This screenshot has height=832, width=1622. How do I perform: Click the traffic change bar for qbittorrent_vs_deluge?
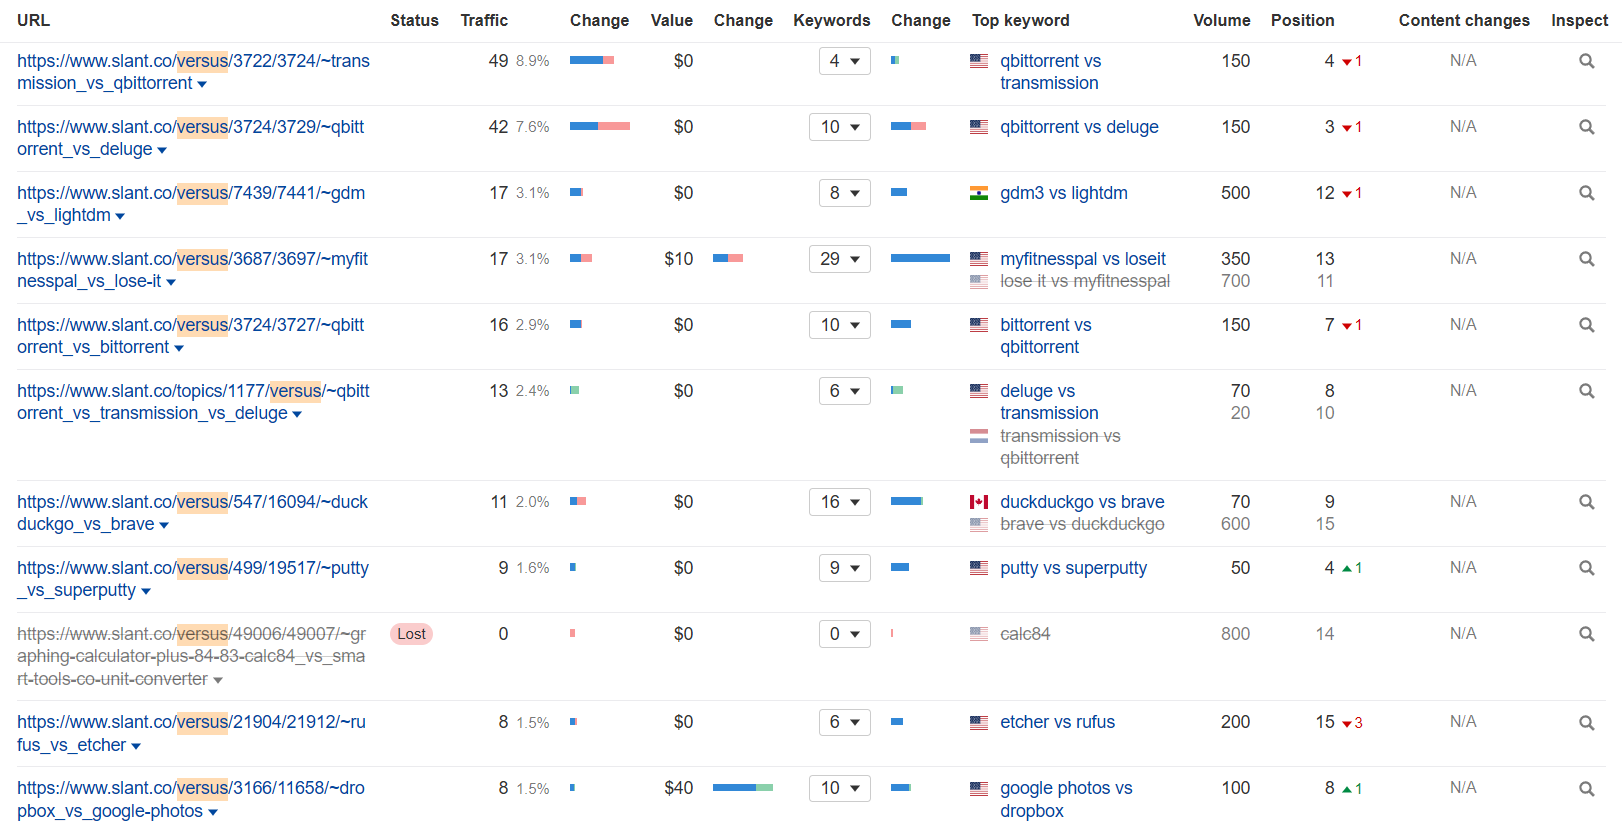(x=599, y=126)
